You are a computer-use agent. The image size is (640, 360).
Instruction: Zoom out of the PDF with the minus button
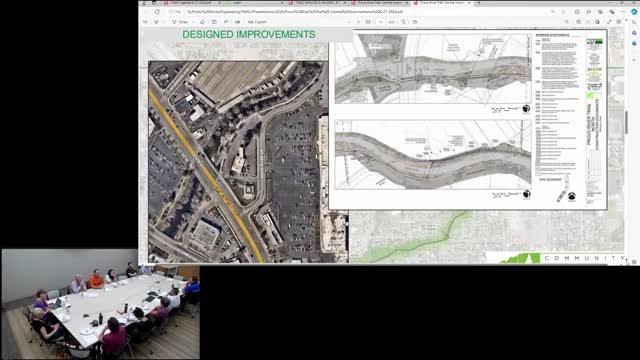pyautogui.click(x=349, y=22)
